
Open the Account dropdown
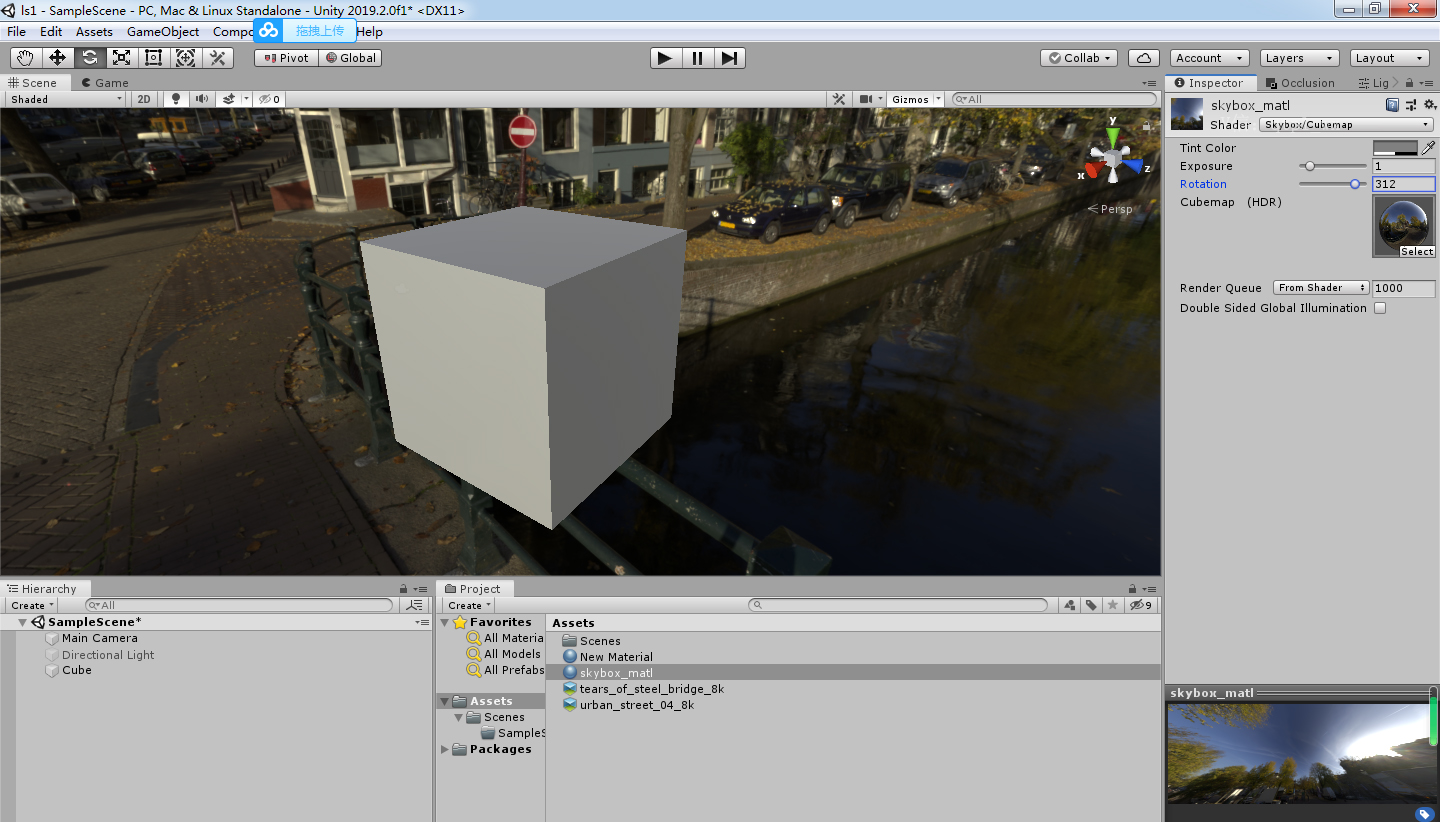click(1210, 58)
